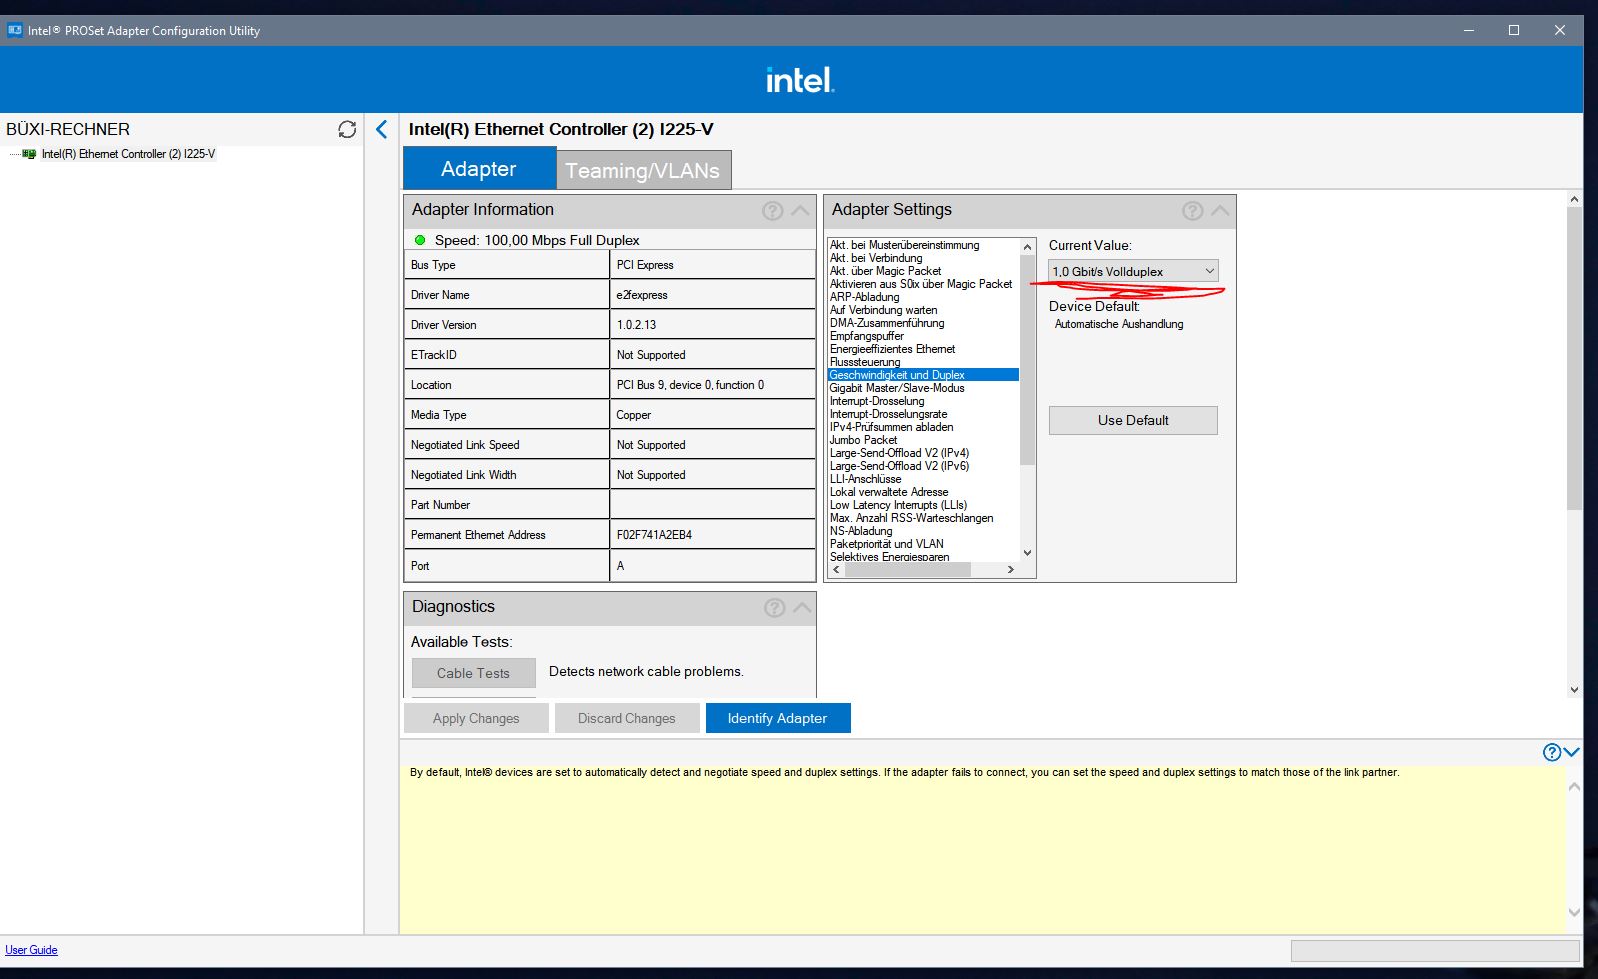Select 'Akt. bei Musterübereinstimmung' setting

[x=905, y=245]
